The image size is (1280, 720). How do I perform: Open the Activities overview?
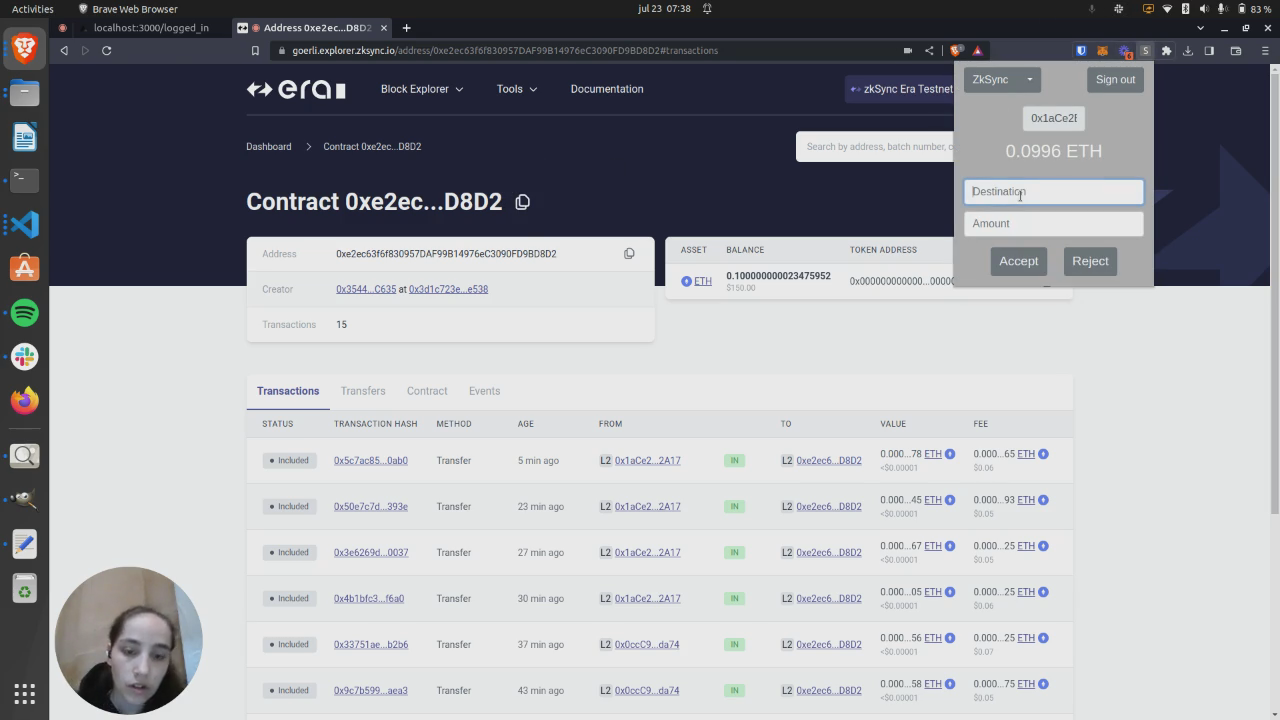33,9
